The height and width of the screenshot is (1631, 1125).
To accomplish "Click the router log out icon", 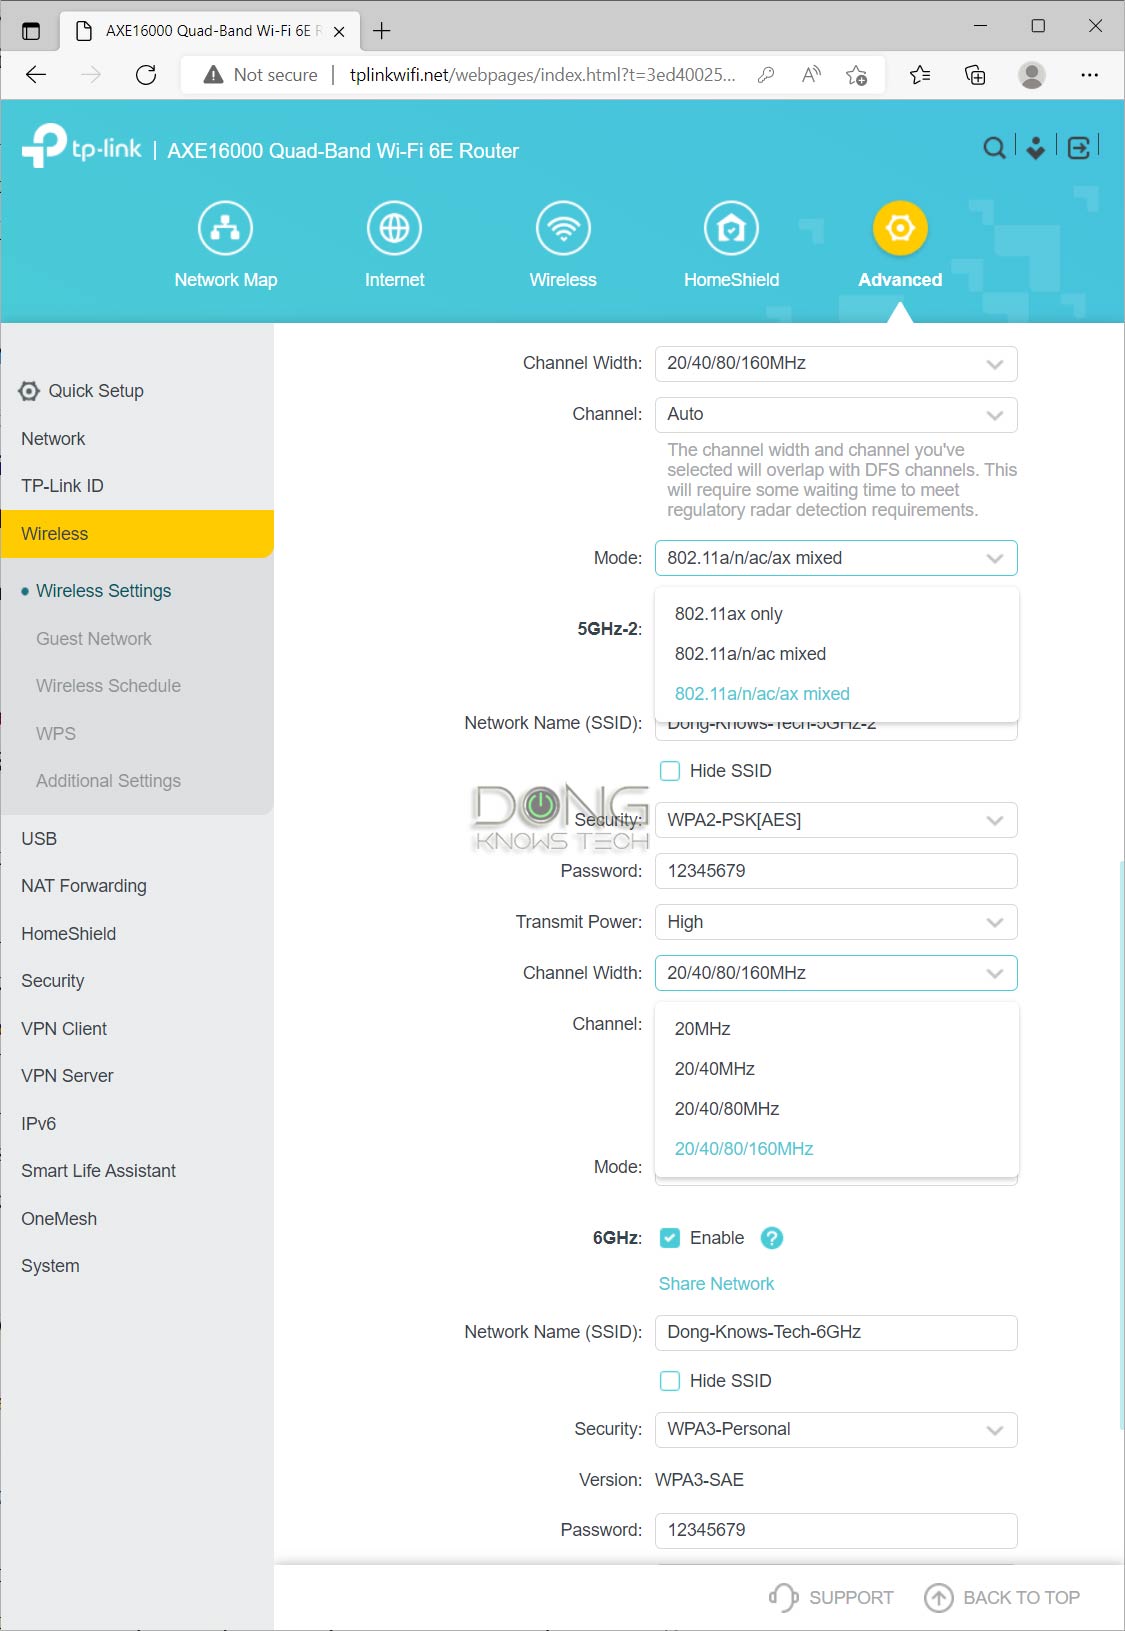I will pos(1079,148).
